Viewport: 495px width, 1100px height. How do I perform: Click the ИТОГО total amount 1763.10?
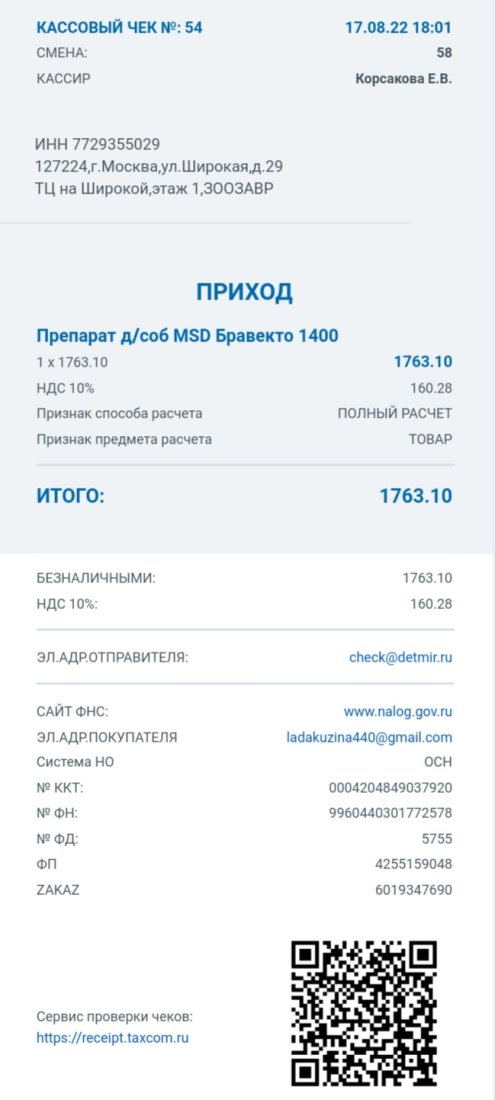(x=416, y=496)
